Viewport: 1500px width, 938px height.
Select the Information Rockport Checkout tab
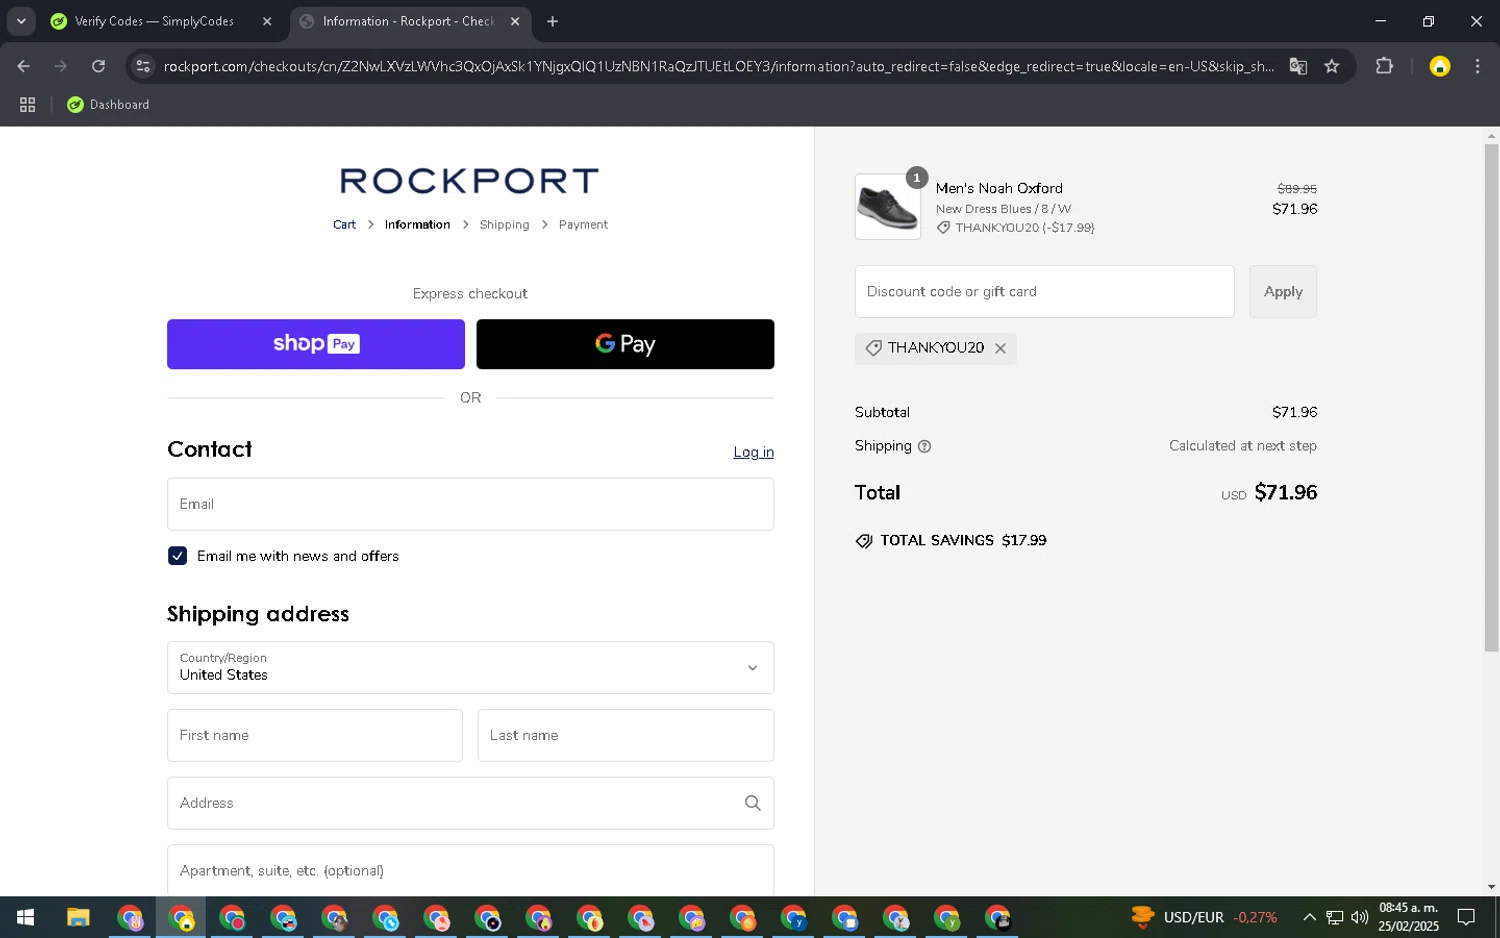coord(408,21)
